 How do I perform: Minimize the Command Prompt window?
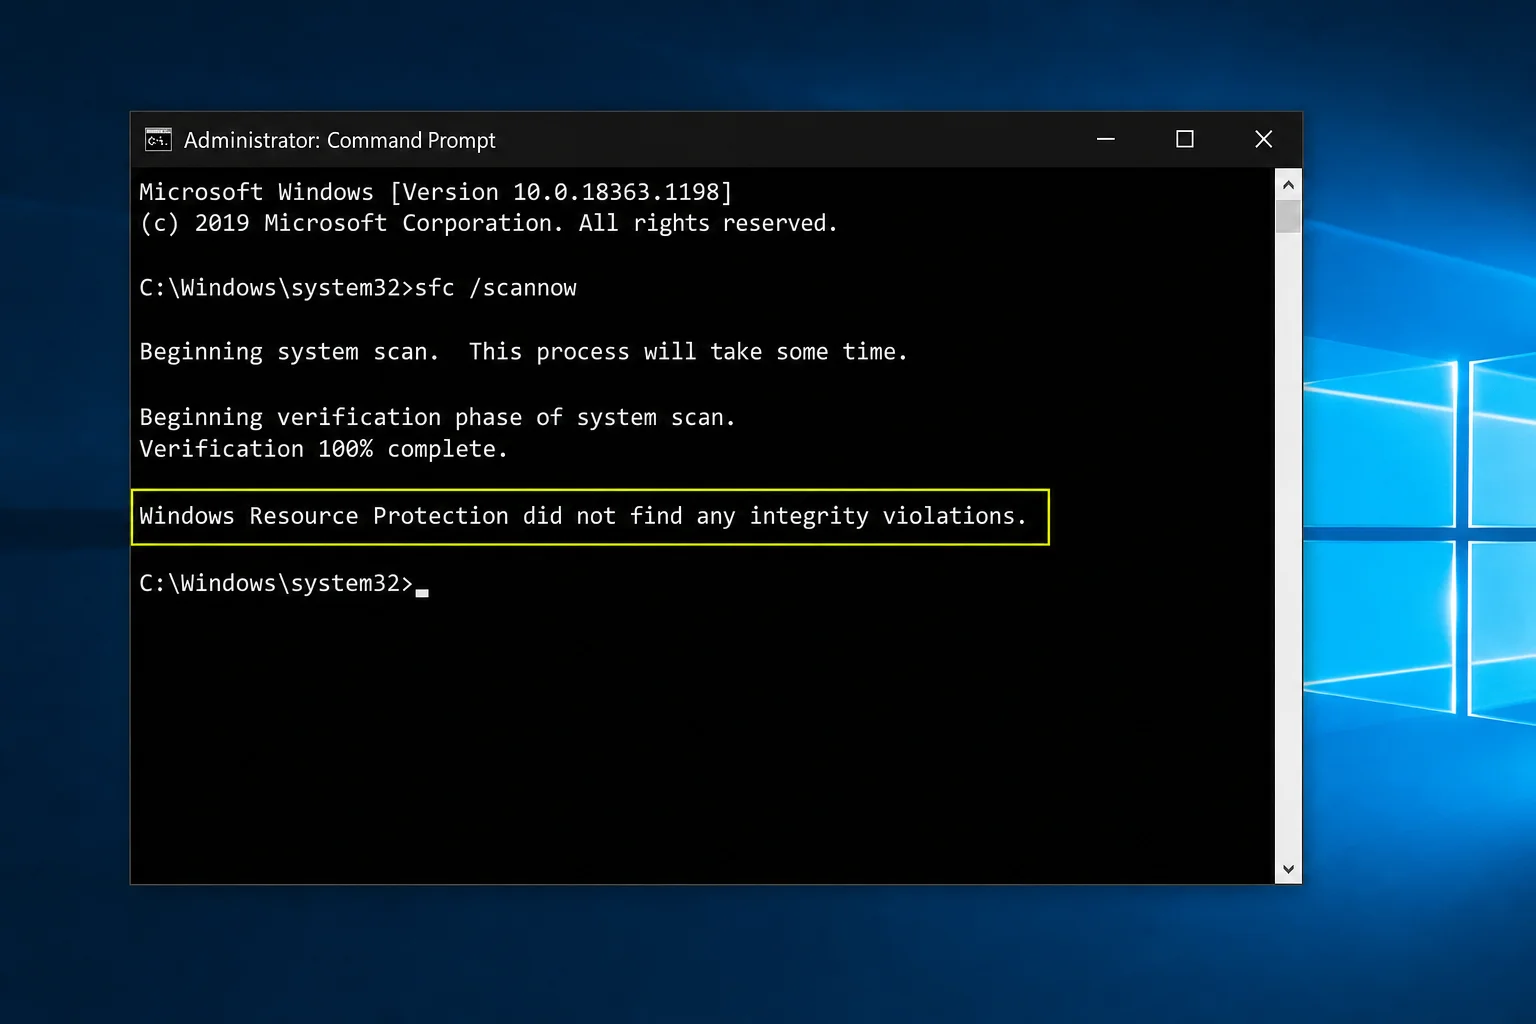click(1105, 139)
